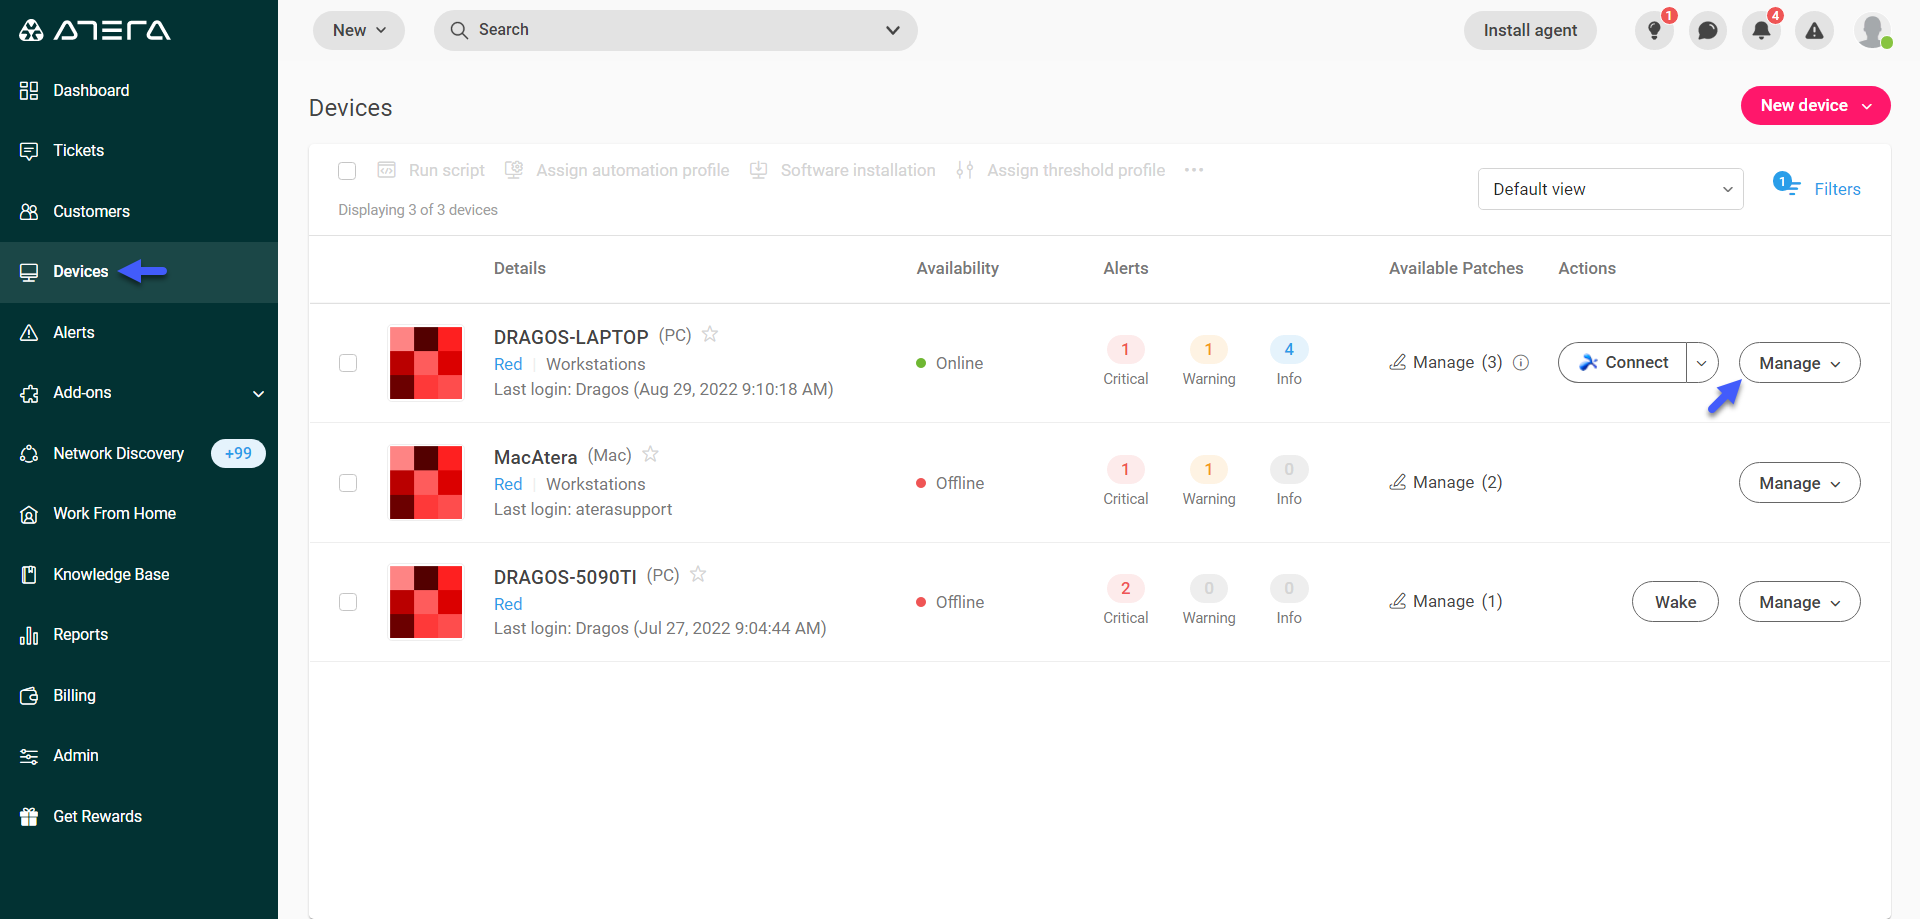Open the Red customer link for MacAtera

click(x=508, y=484)
